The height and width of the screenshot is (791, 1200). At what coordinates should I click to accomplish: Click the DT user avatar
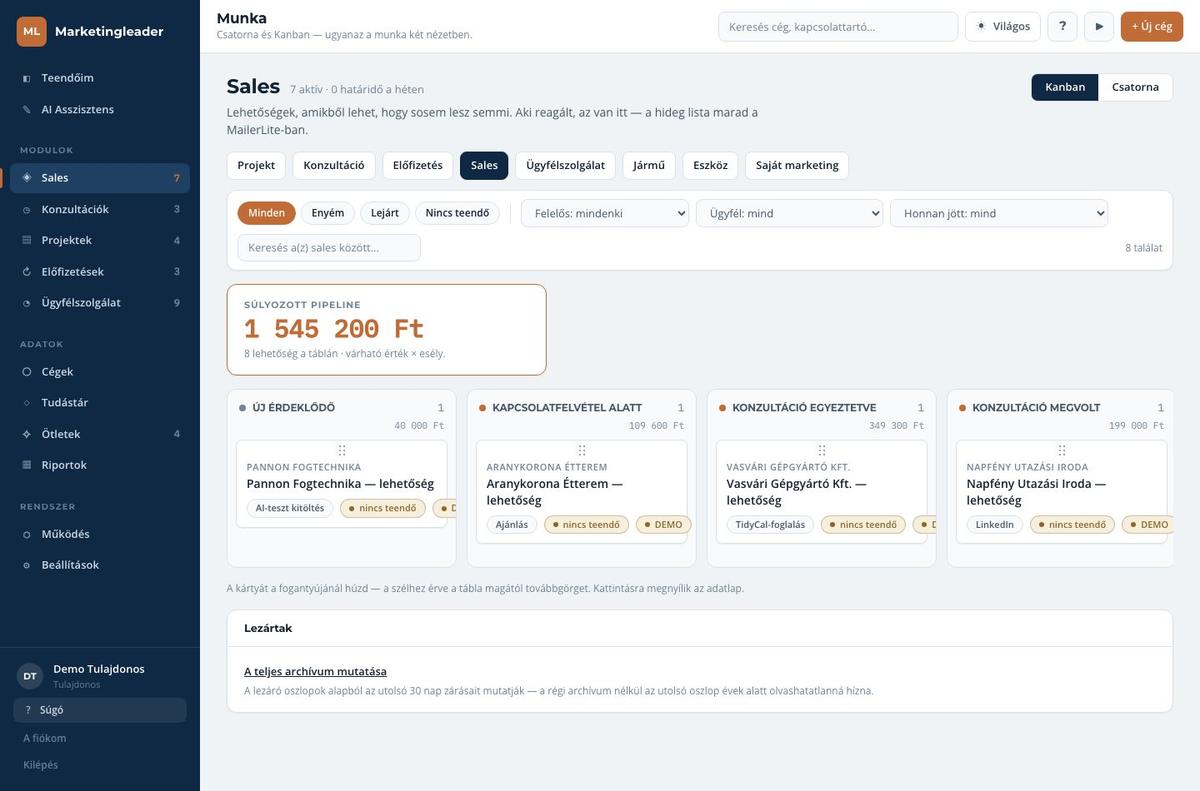coord(30,676)
